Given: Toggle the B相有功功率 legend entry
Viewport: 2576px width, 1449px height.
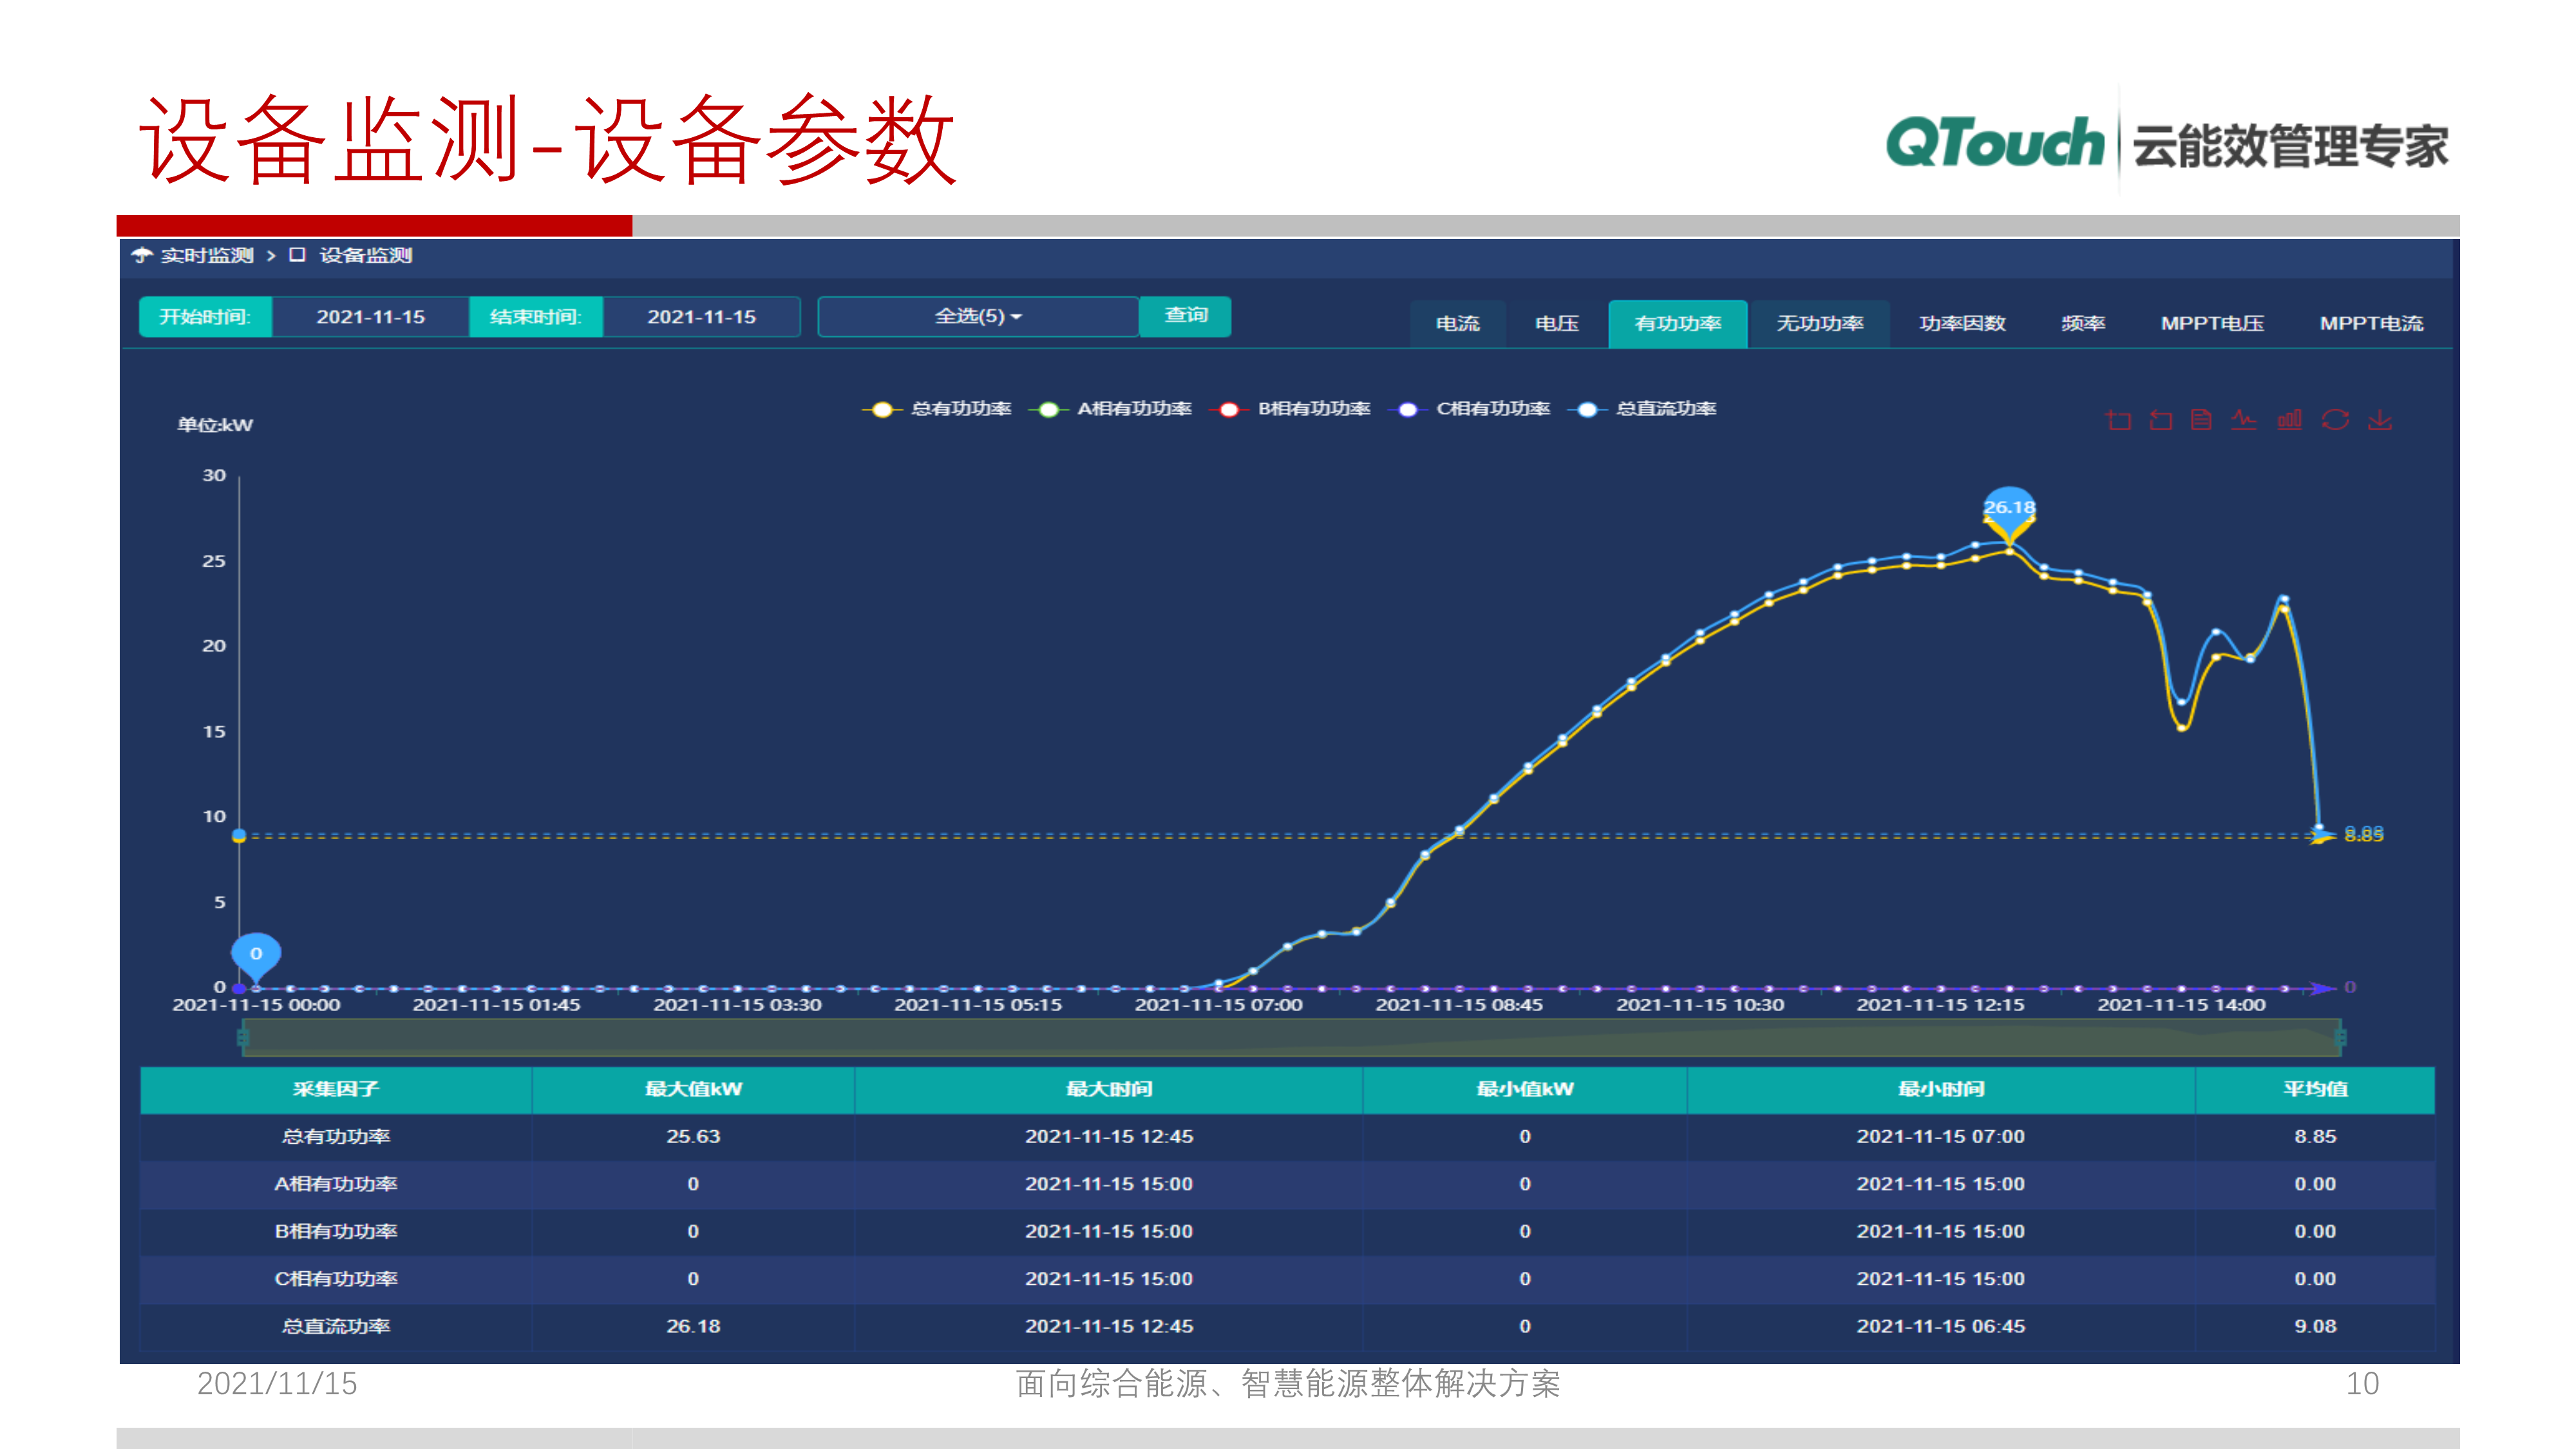Looking at the screenshot, I should (x=1315, y=409).
